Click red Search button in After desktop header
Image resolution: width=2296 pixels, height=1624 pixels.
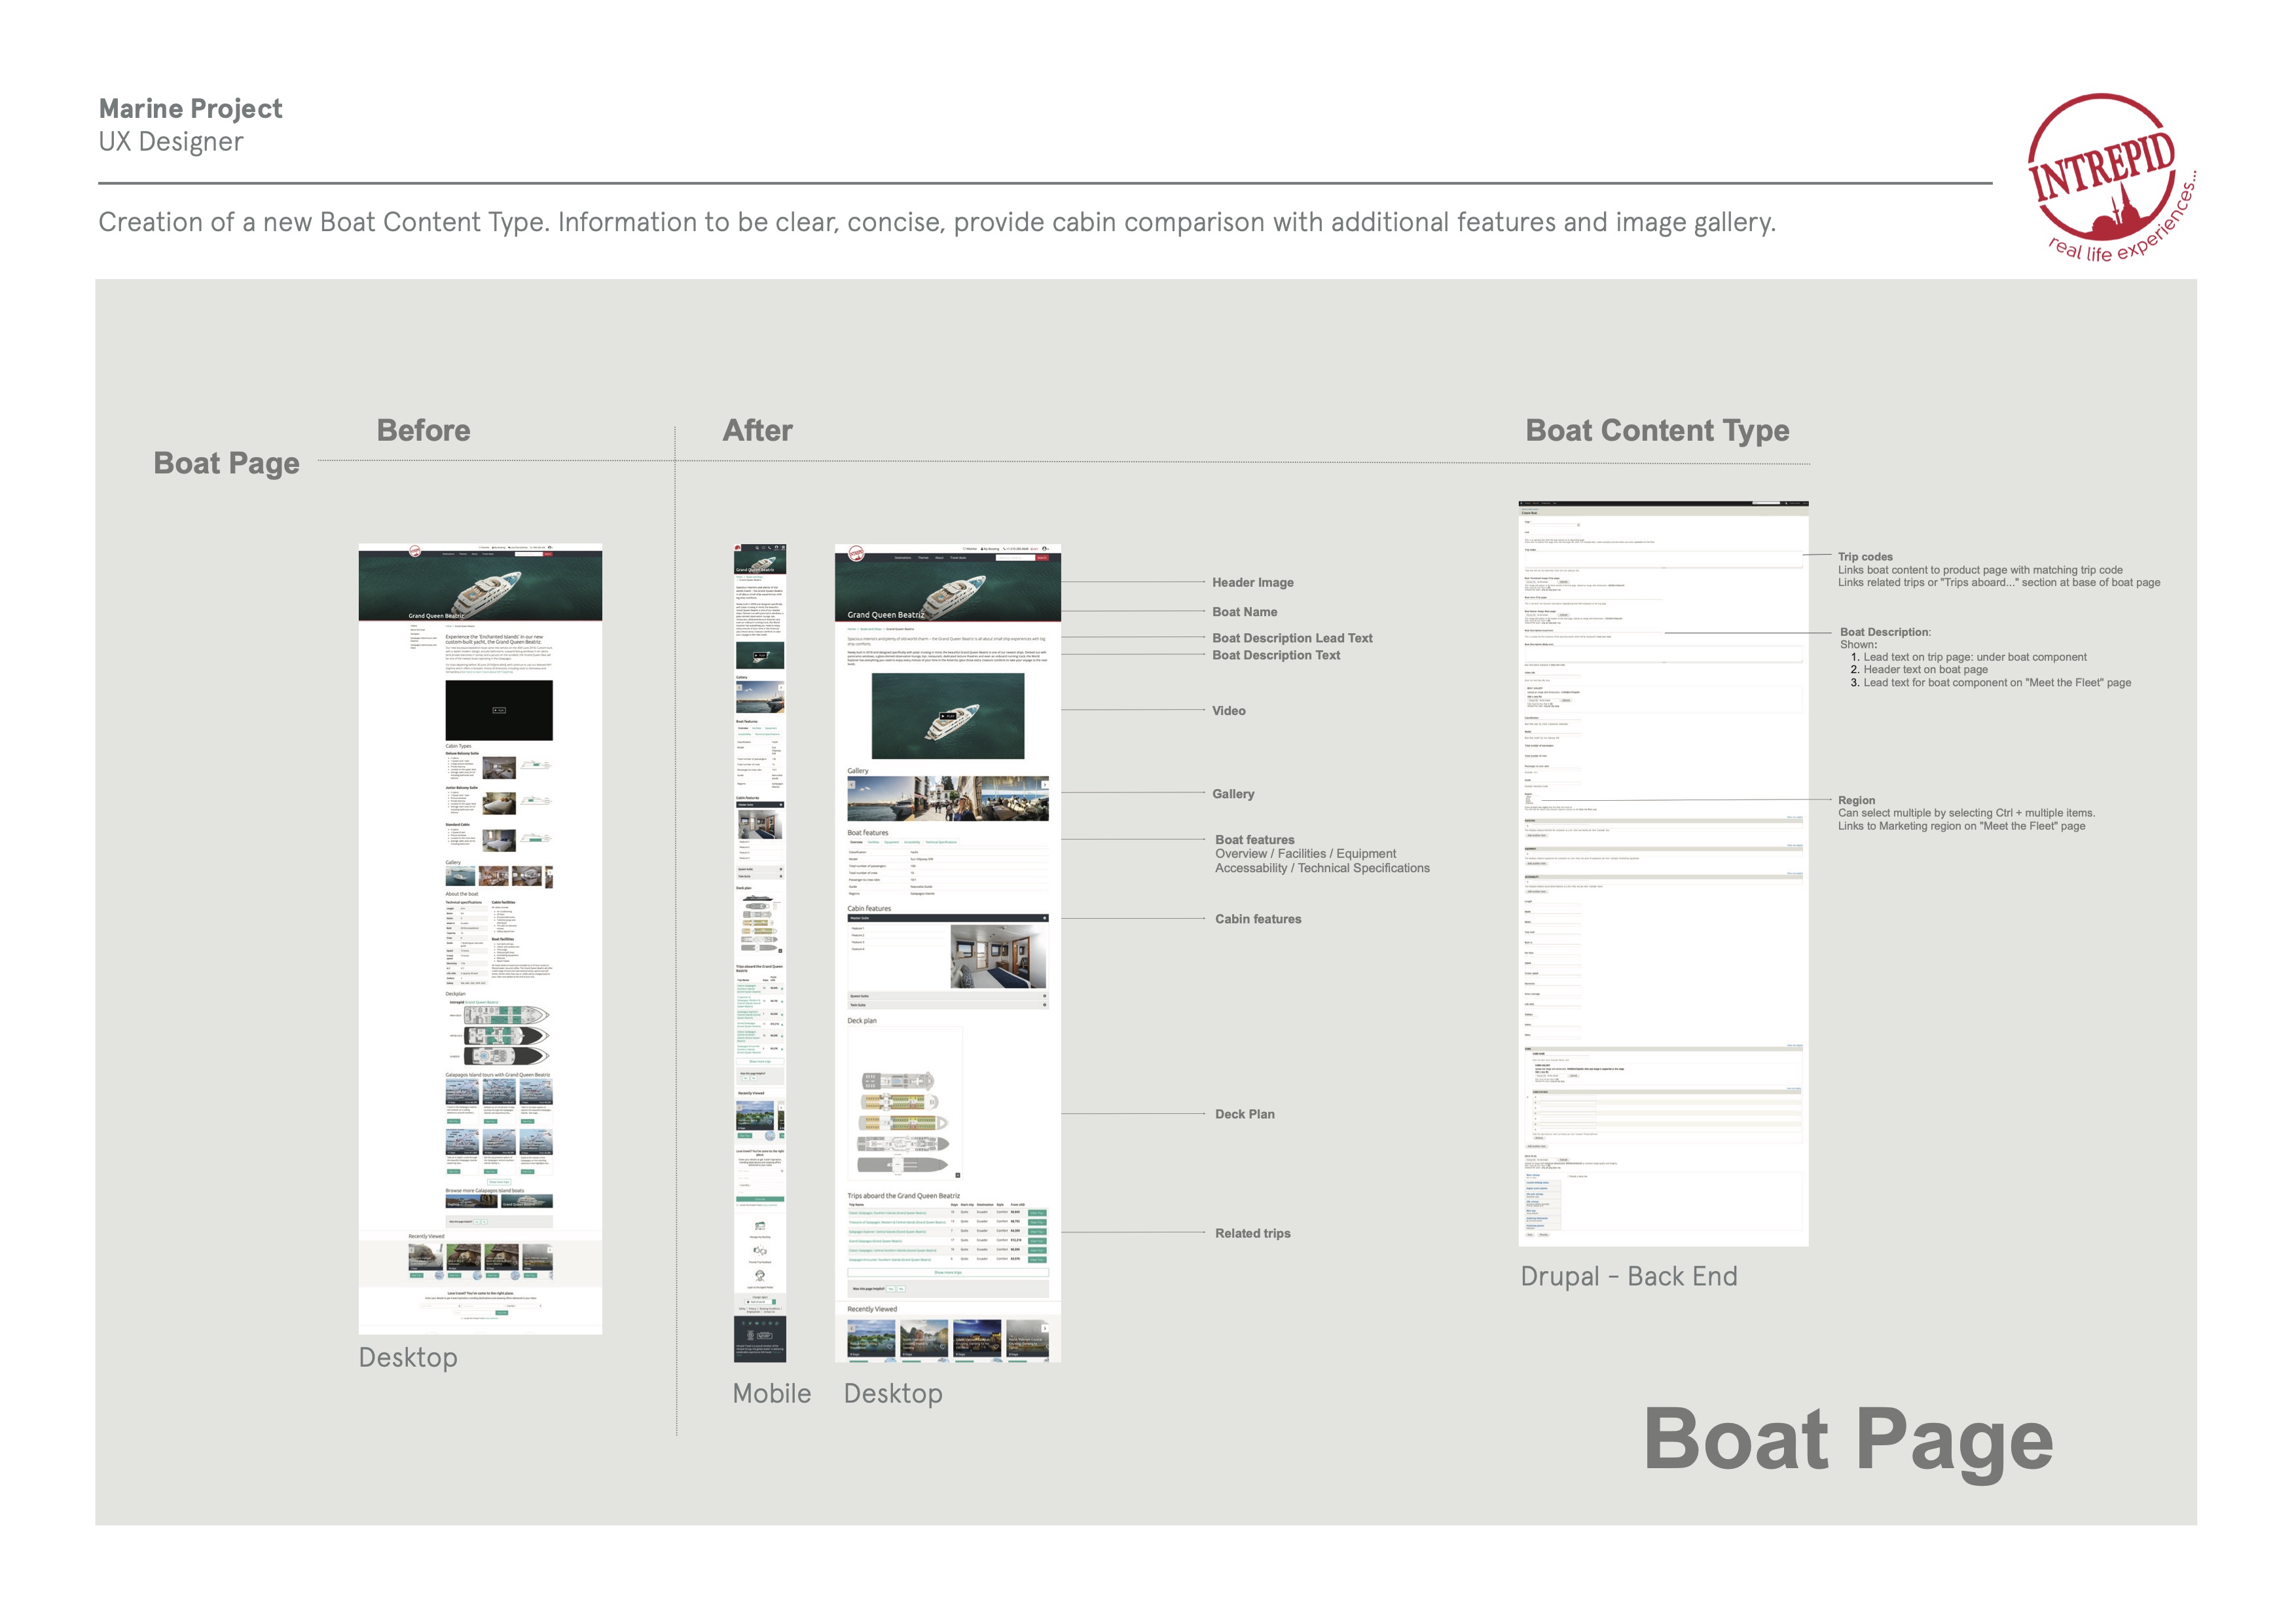point(1042,558)
